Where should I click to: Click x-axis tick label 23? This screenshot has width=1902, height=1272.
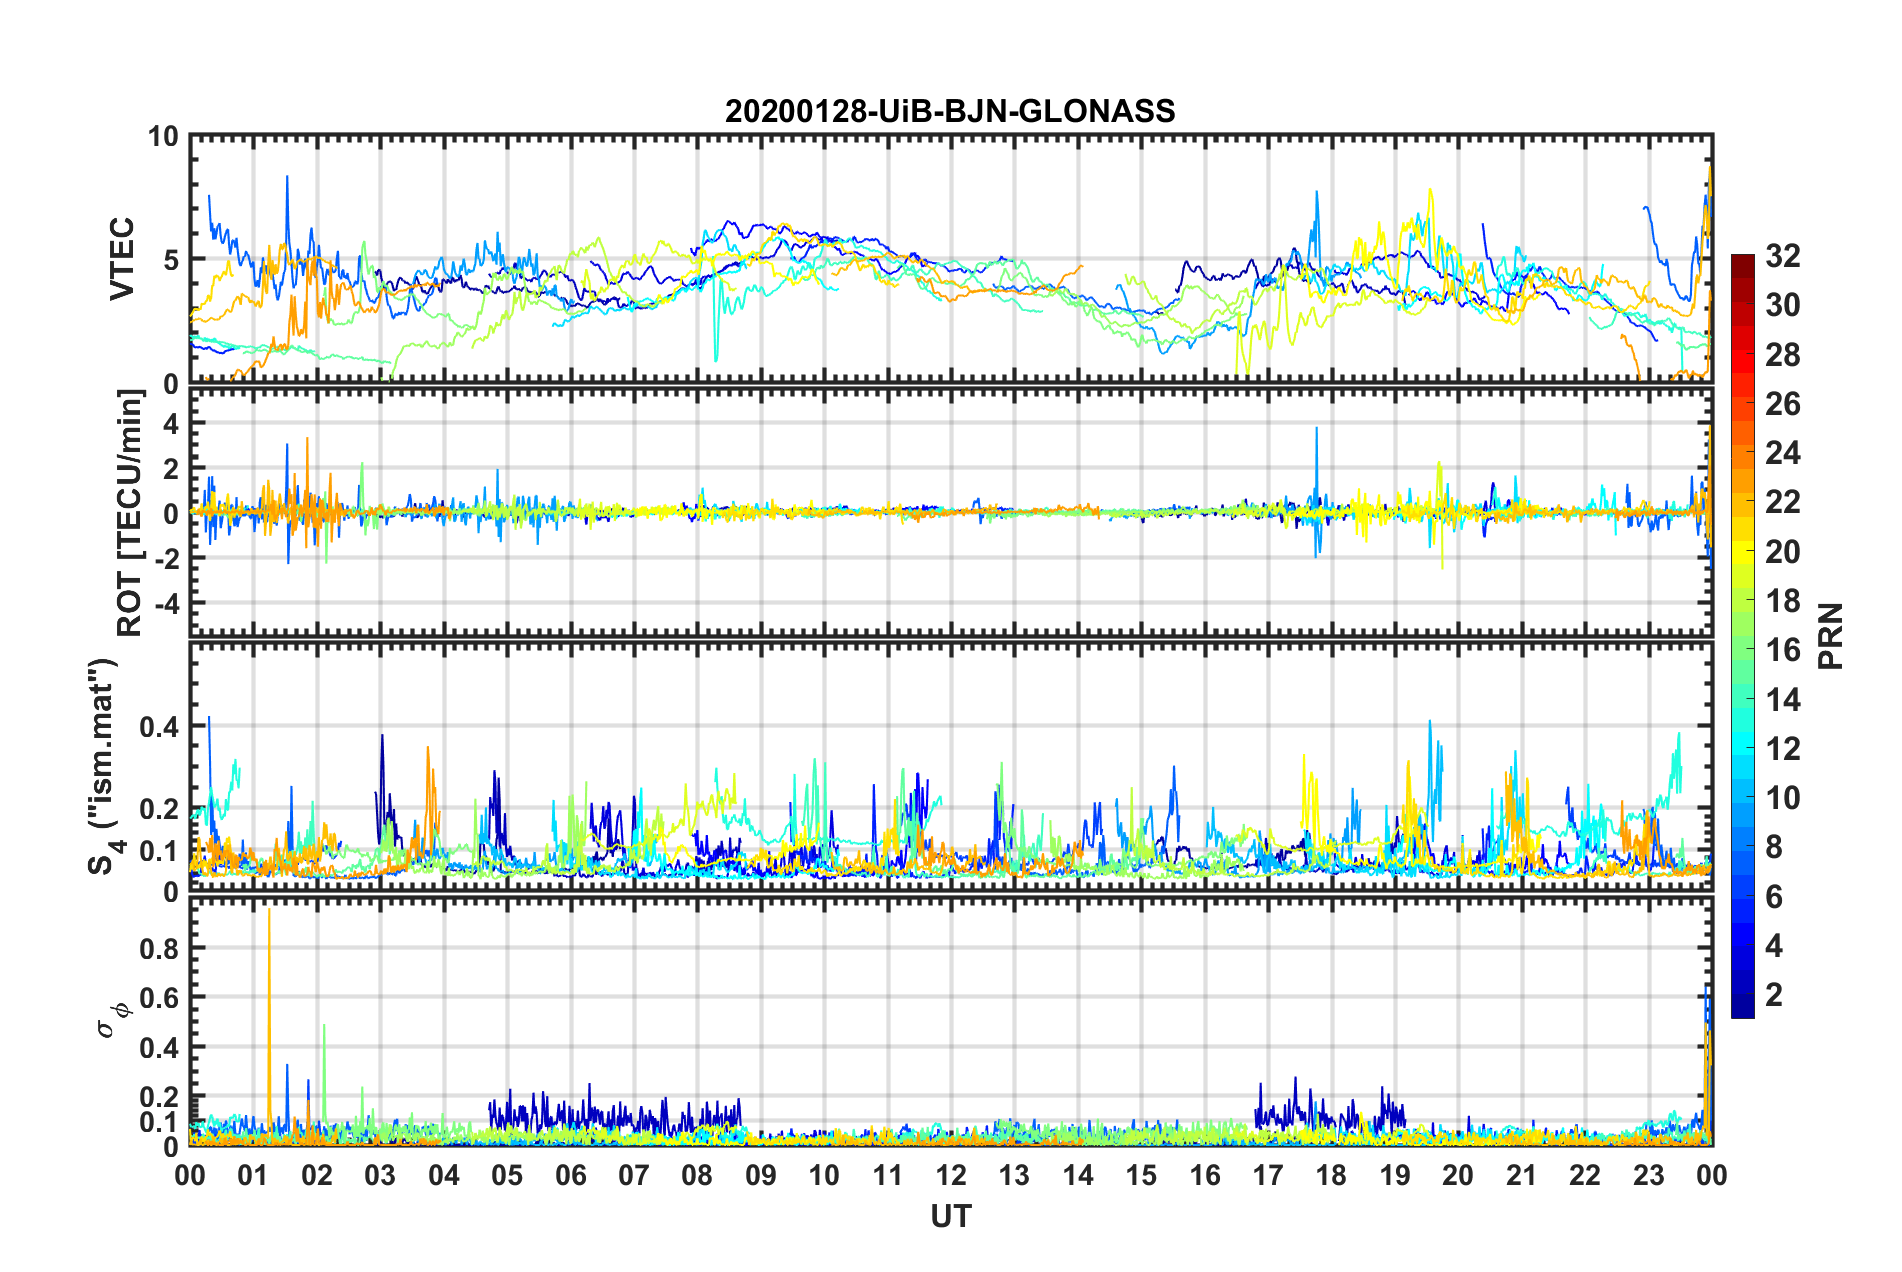[1649, 1175]
